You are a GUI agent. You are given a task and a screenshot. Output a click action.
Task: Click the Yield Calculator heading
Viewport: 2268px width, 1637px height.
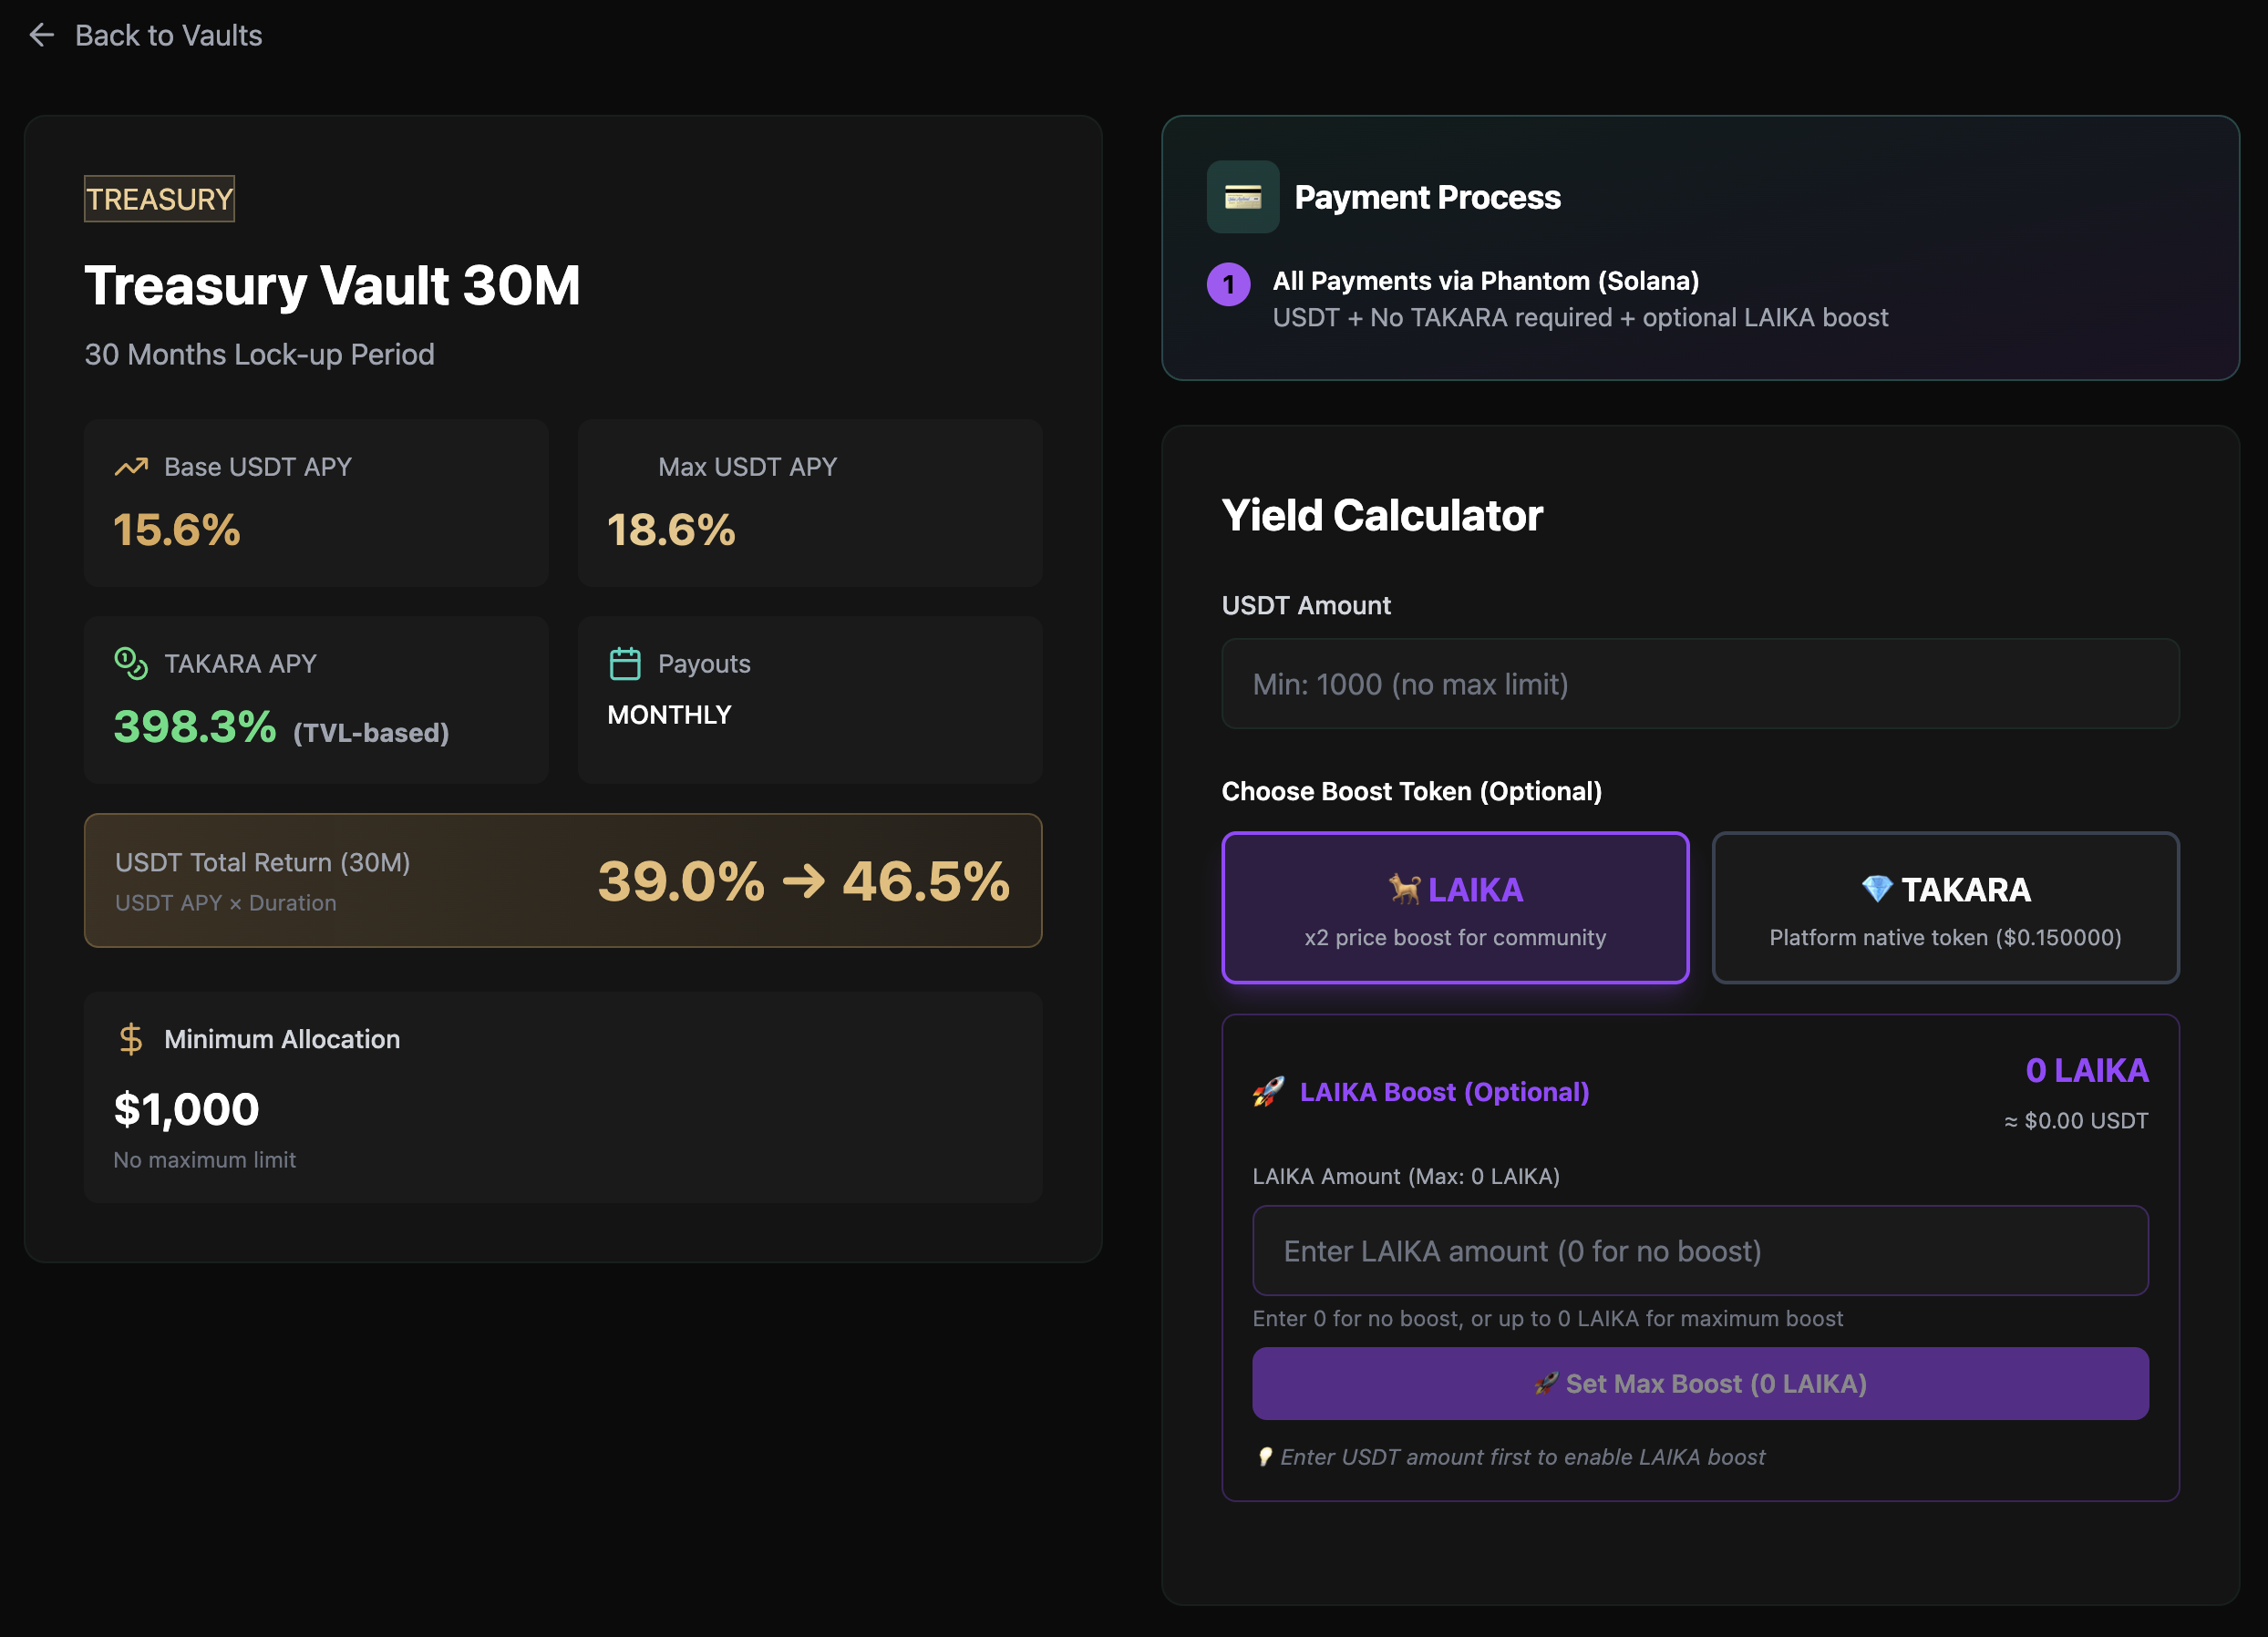[x=1382, y=516]
